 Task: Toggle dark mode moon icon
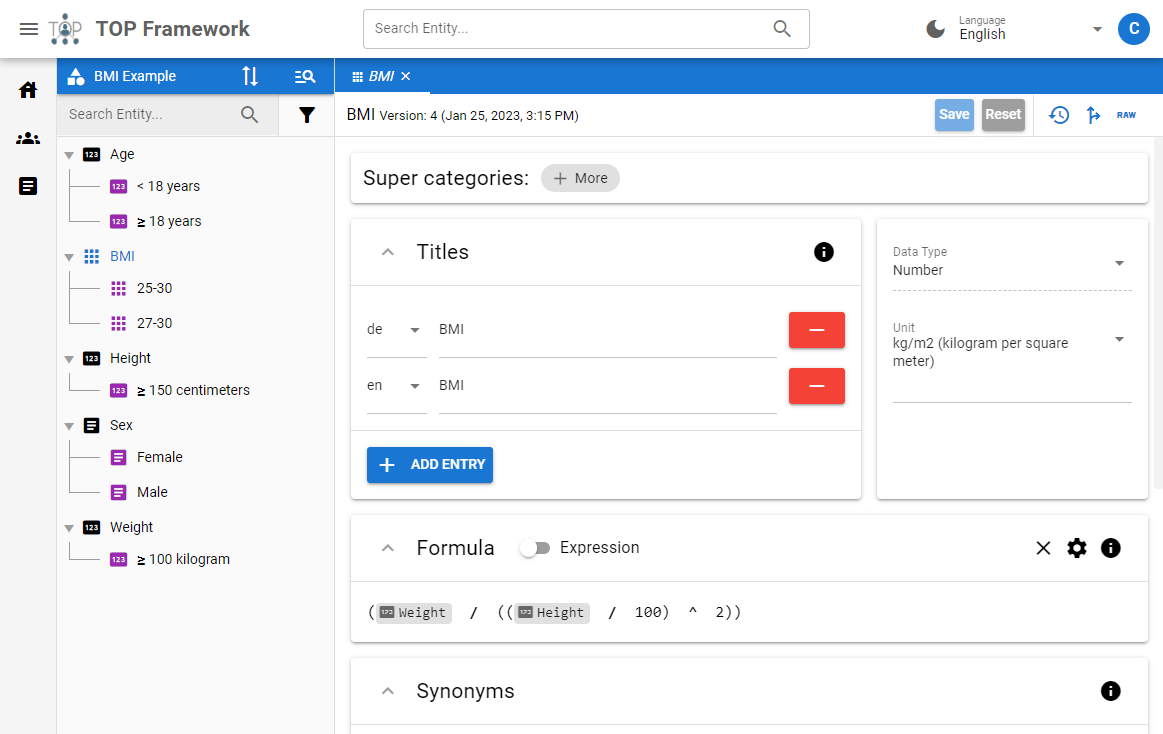pos(936,29)
